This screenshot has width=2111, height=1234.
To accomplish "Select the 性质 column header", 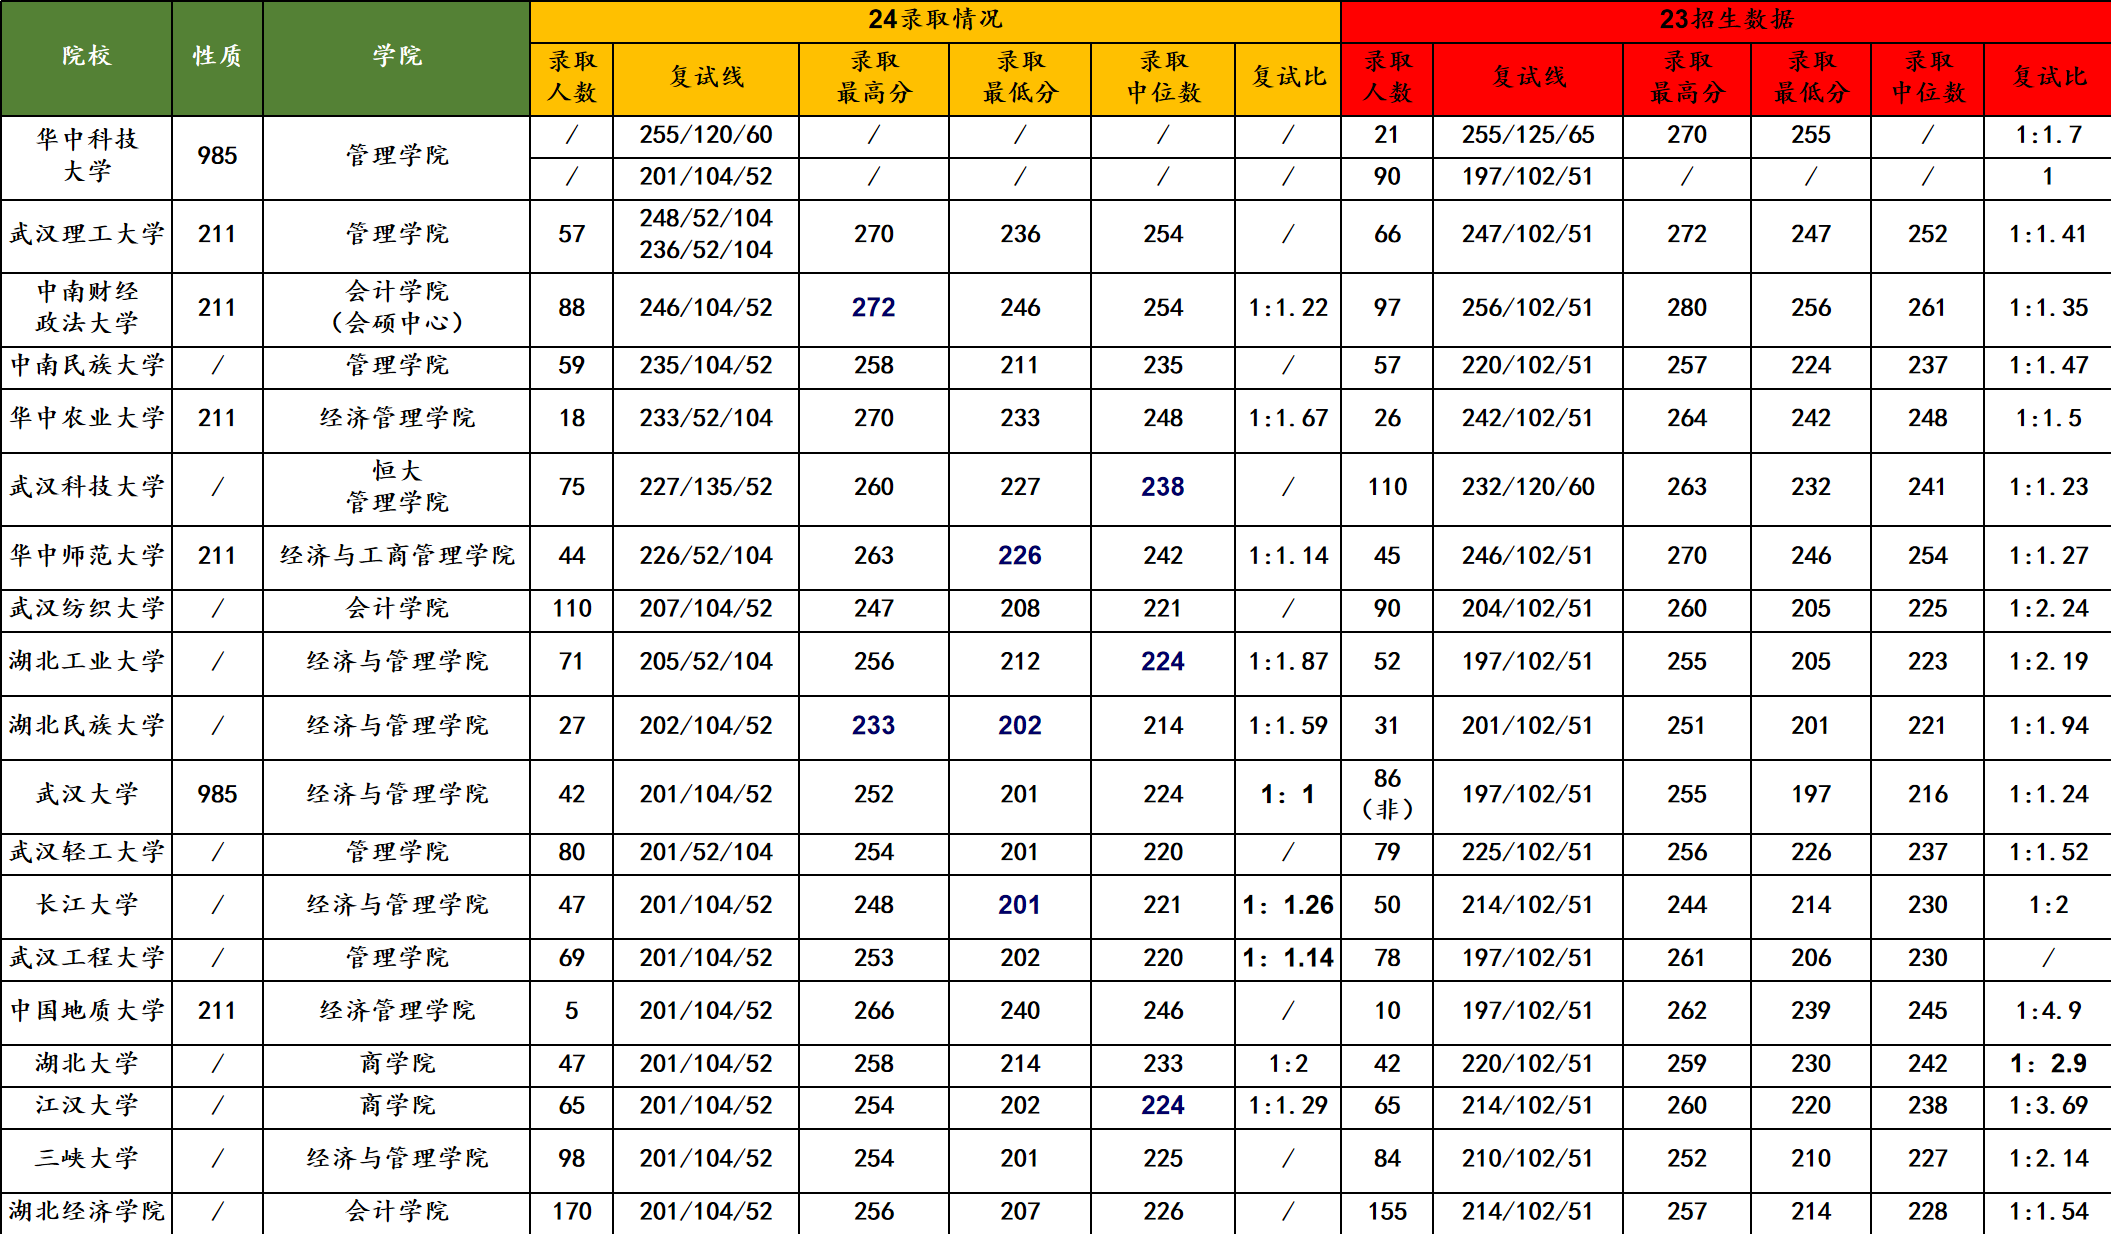I will tap(217, 57).
